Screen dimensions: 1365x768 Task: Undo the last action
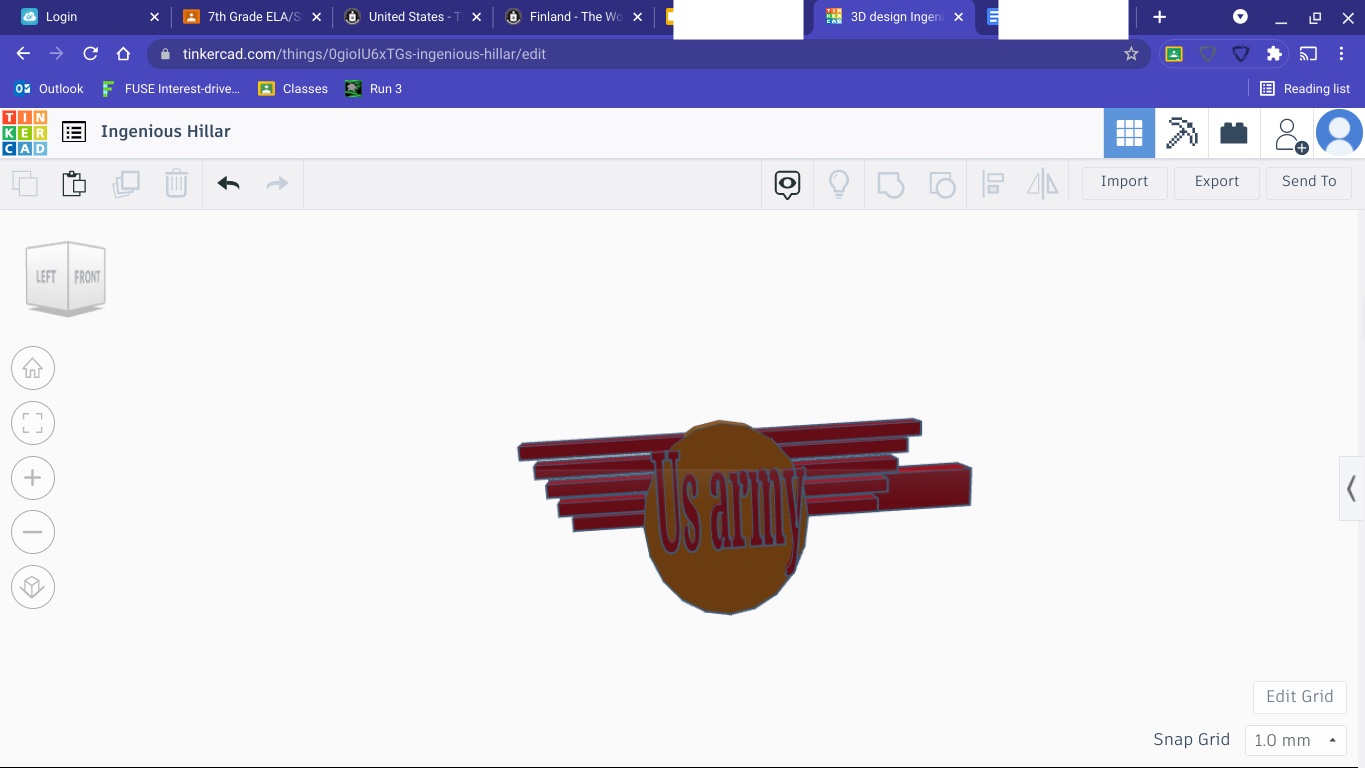(228, 183)
